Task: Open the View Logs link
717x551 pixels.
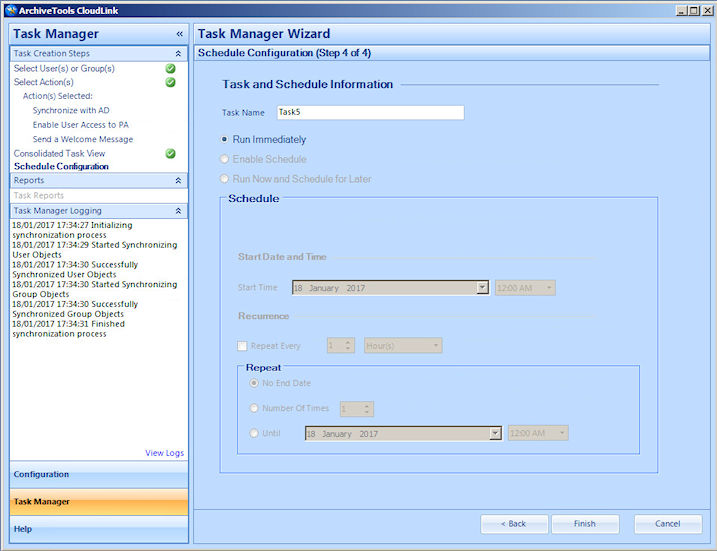Action: pos(165,453)
